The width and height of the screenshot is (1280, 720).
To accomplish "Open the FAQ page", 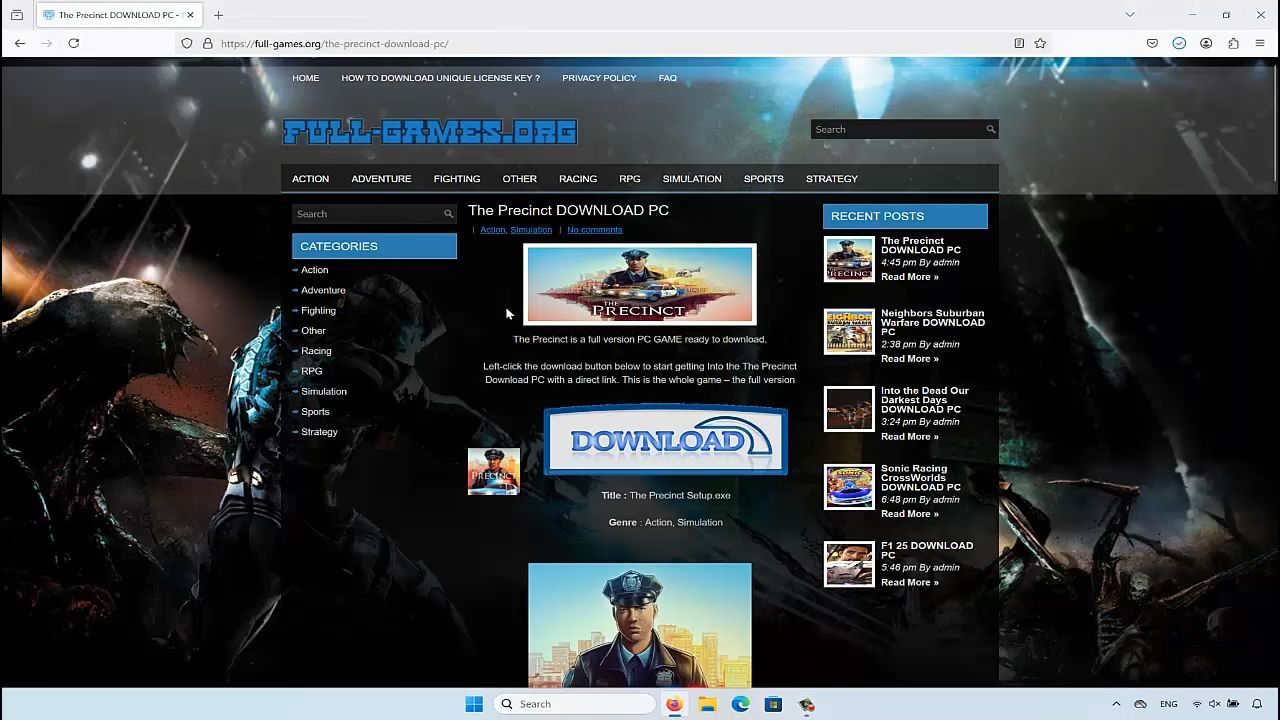I will pos(668,78).
